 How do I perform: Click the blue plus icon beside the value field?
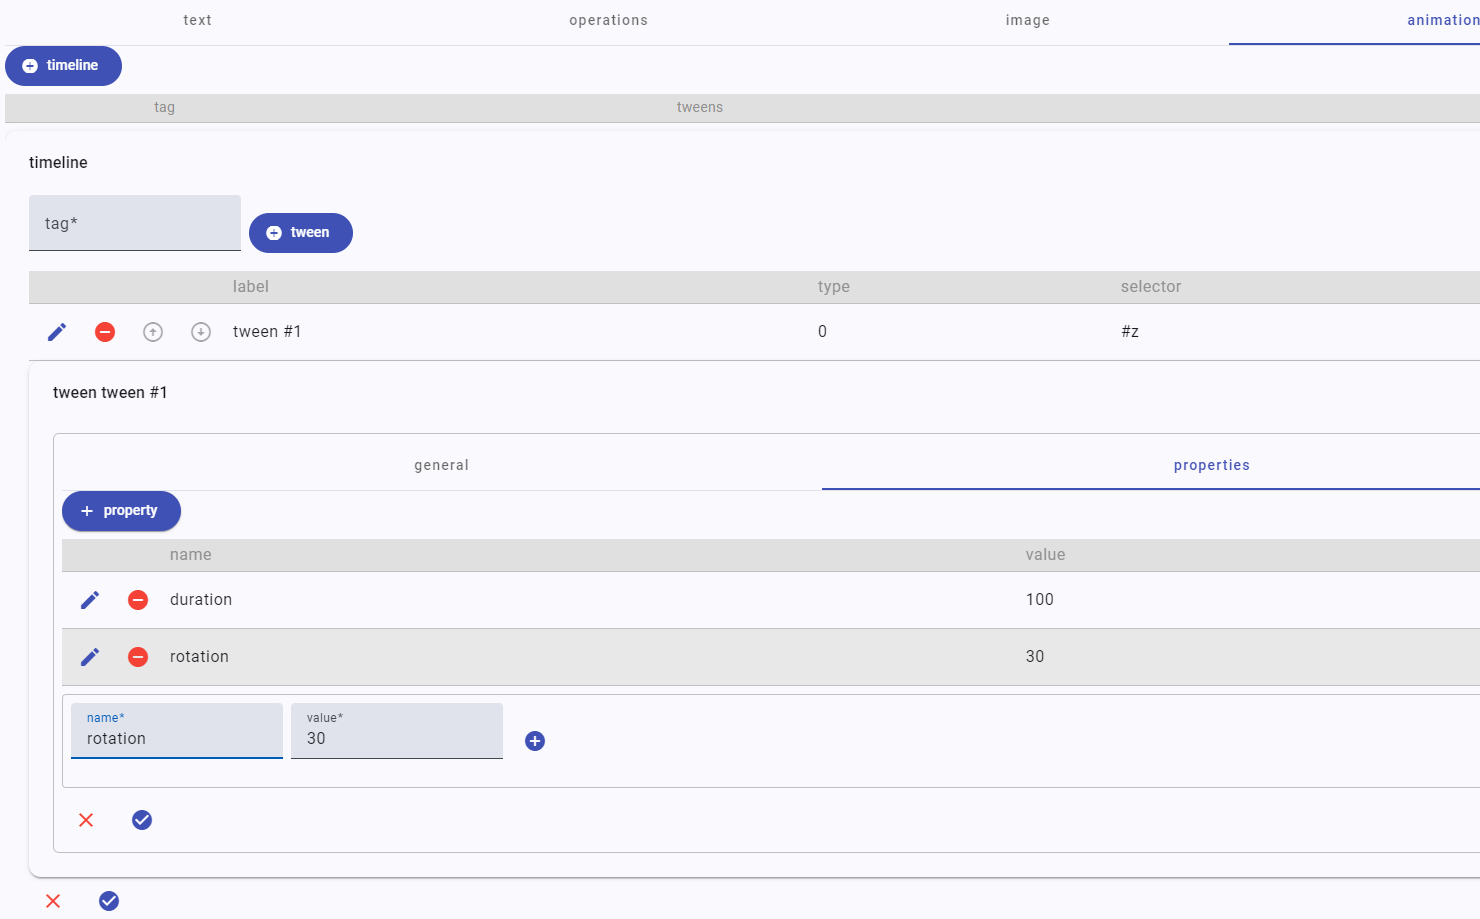click(535, 741)
